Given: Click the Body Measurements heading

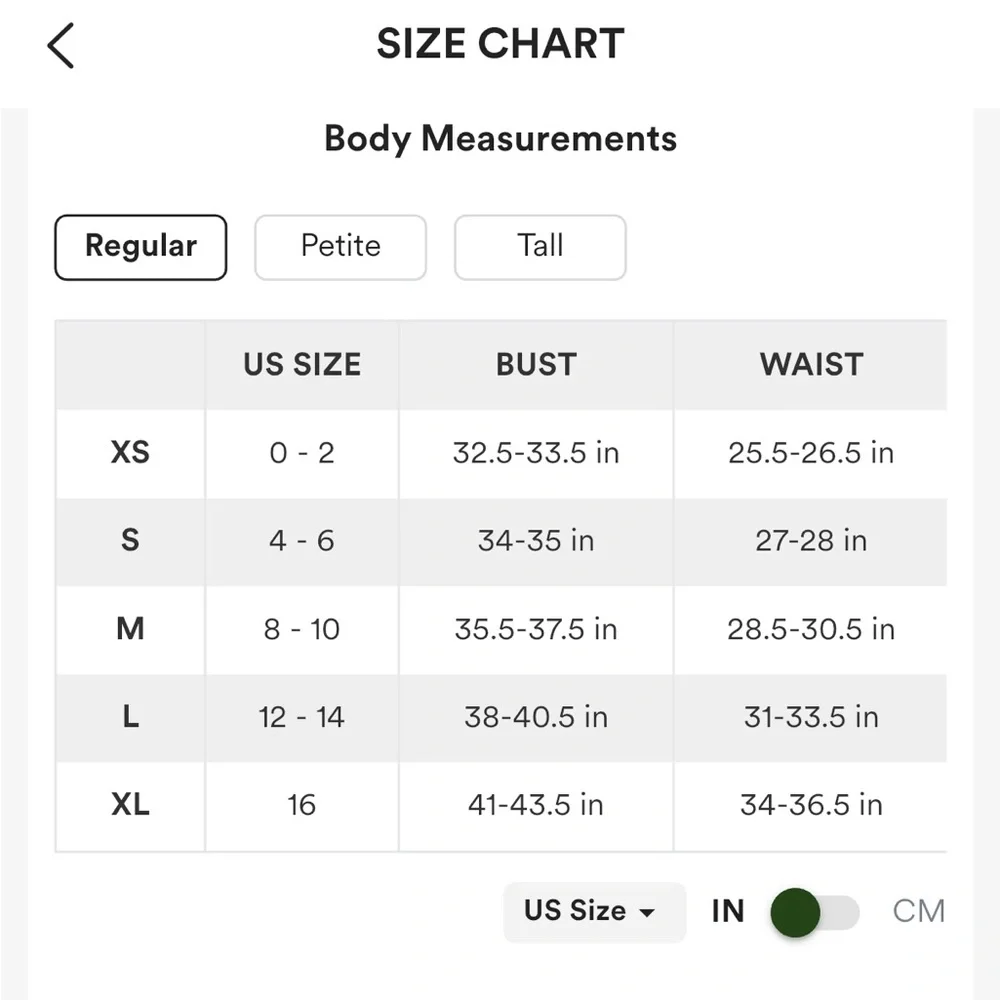Looking at the screenshot, I should tap(500, 139).
